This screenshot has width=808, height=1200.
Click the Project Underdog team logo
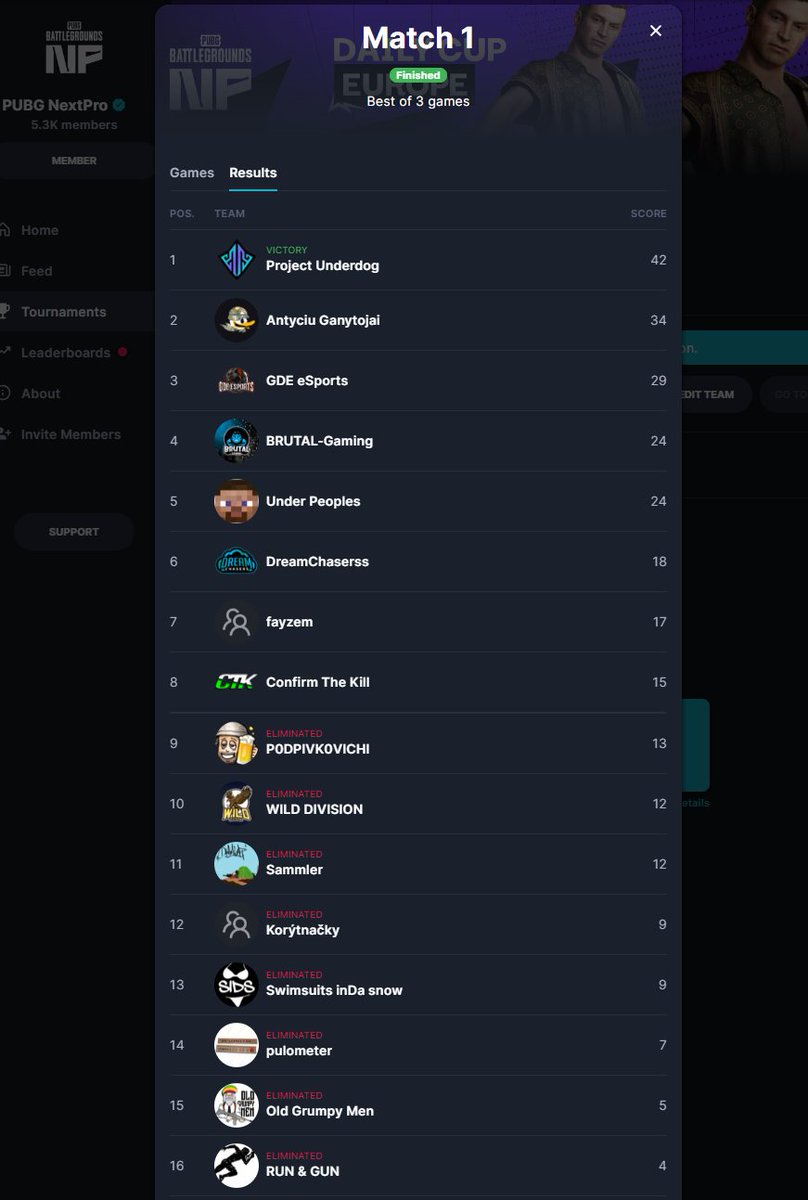236,260
